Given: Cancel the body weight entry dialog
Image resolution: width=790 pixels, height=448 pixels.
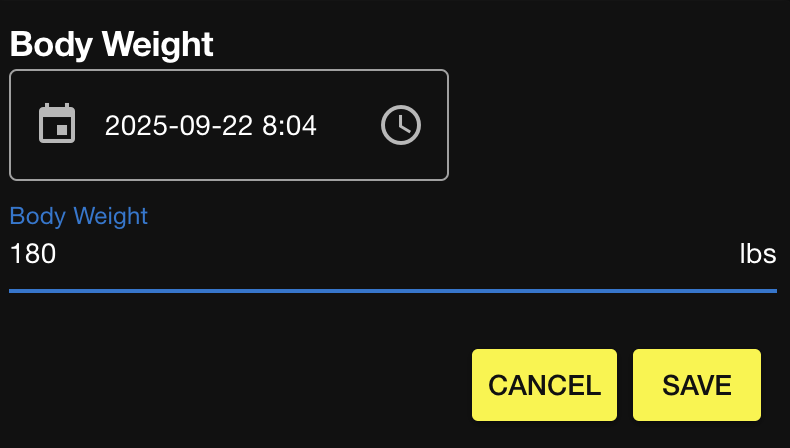Looking at the screenshot, I should click(x=544, y=385).
